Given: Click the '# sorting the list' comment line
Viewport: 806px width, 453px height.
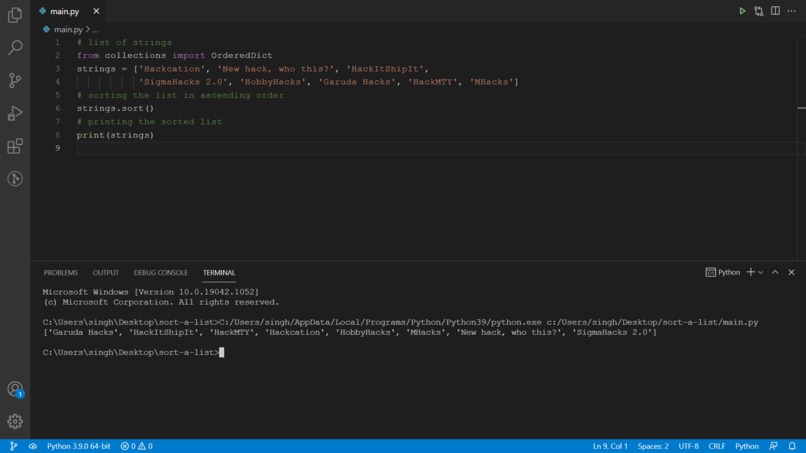Looking at the screenshot, I should click(180, 95).
